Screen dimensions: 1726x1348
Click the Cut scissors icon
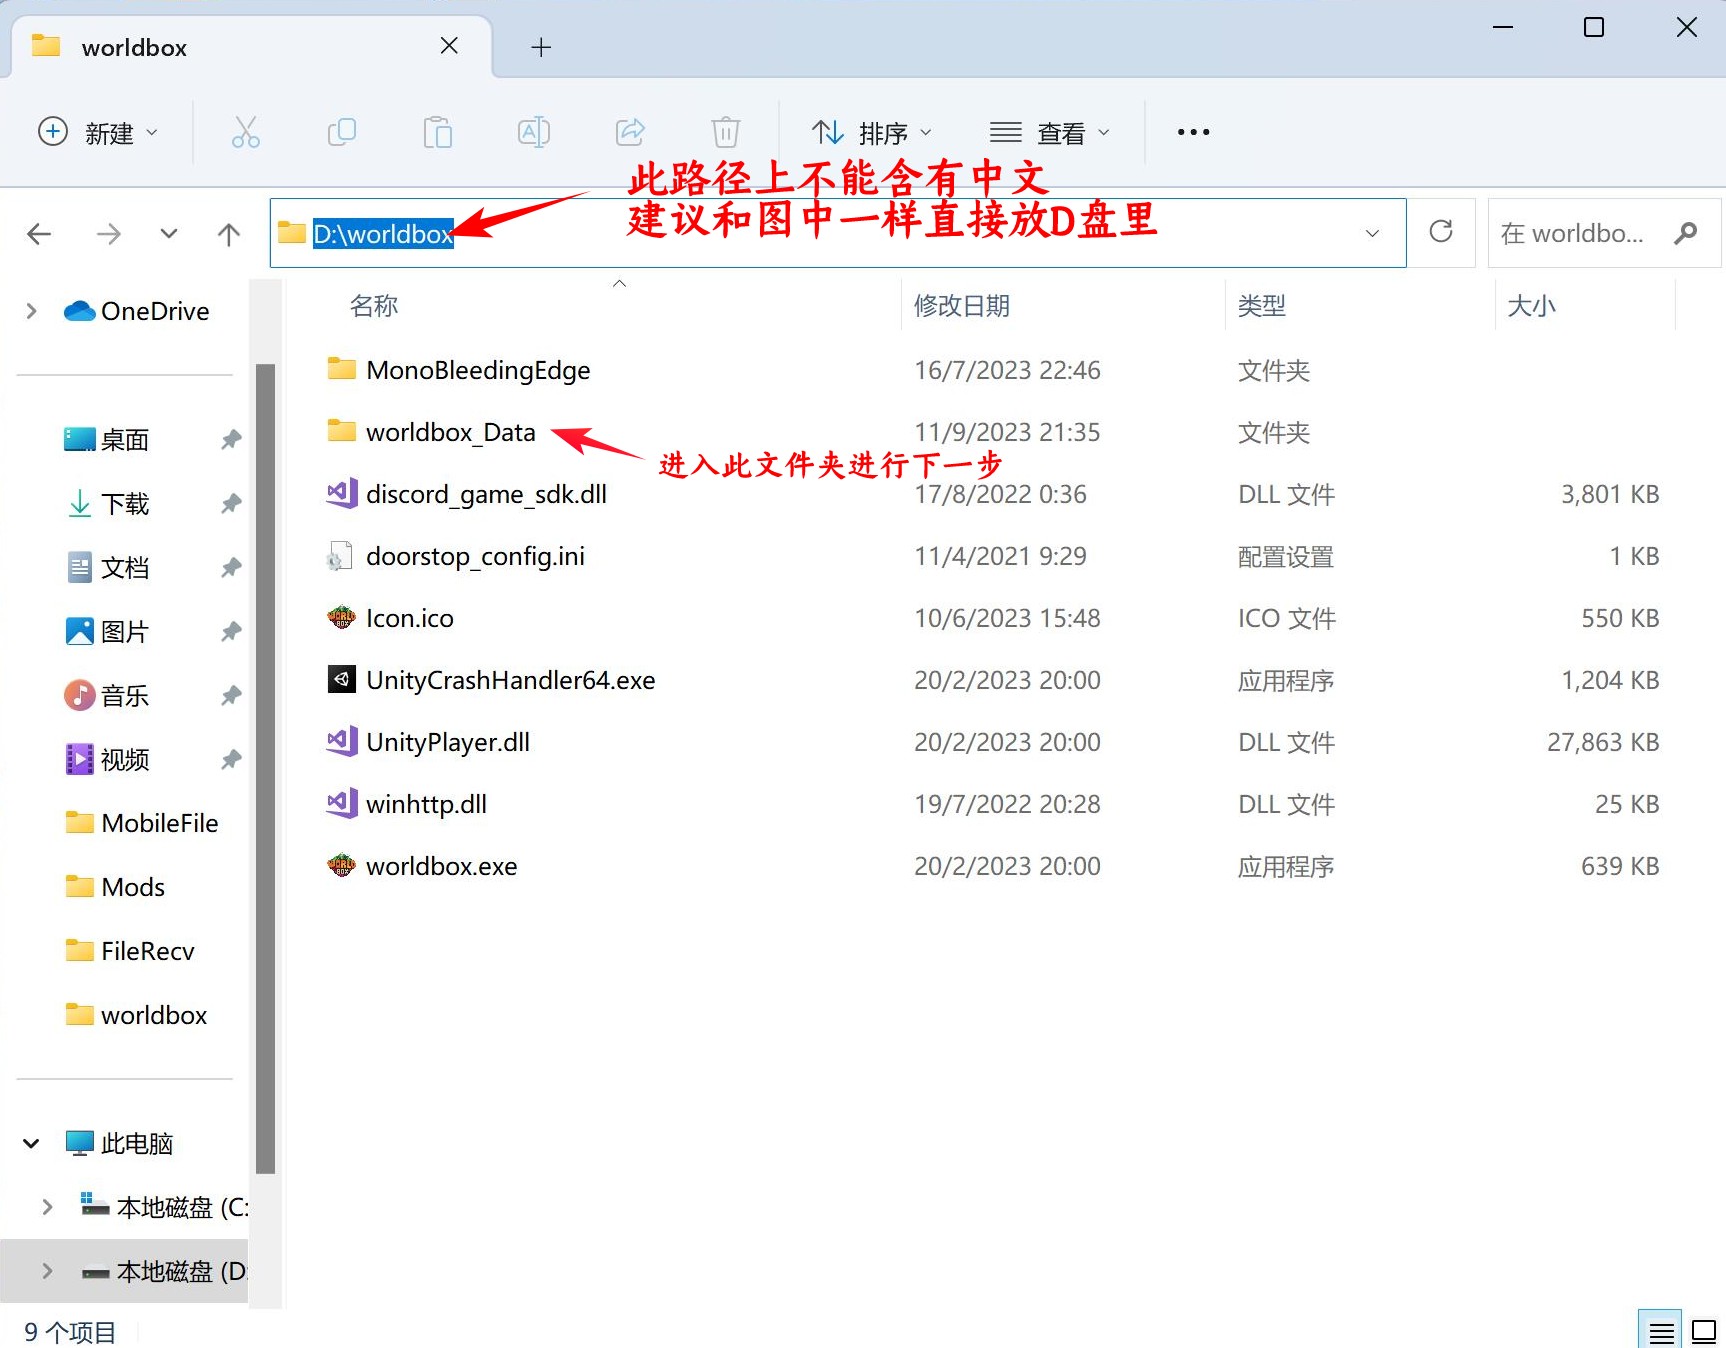click(x=245, y=132)
